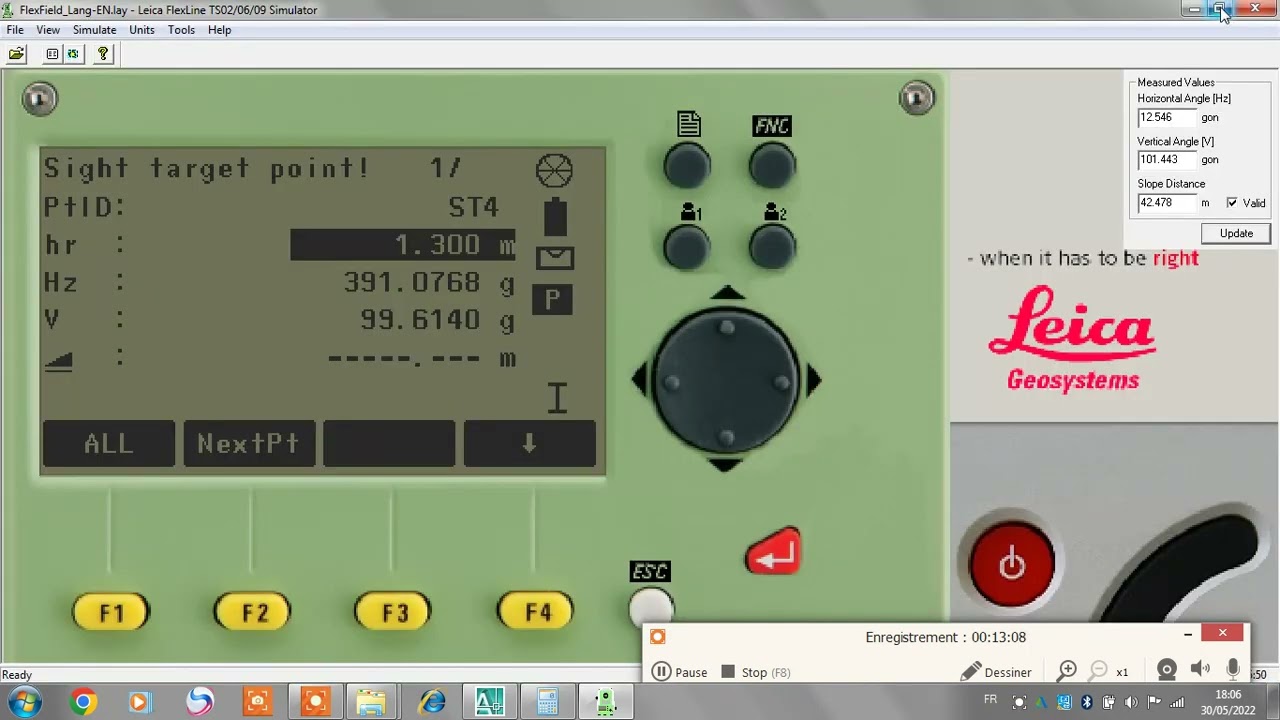
Task: Click the Update button
Action: click(x=1236, y=233)
